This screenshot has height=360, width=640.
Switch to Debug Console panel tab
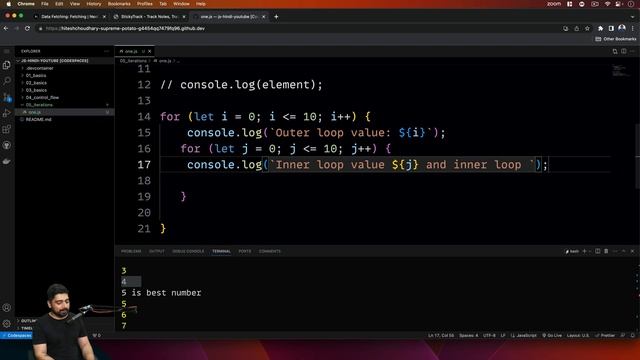pos(188,251)
